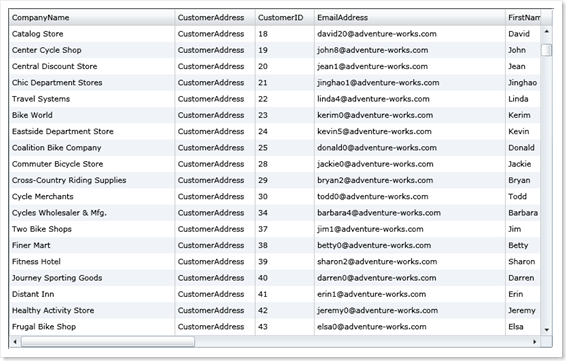Select the Travel Systems cell
The height and width of the screenshot is (361, 566).
click(92, 99)
